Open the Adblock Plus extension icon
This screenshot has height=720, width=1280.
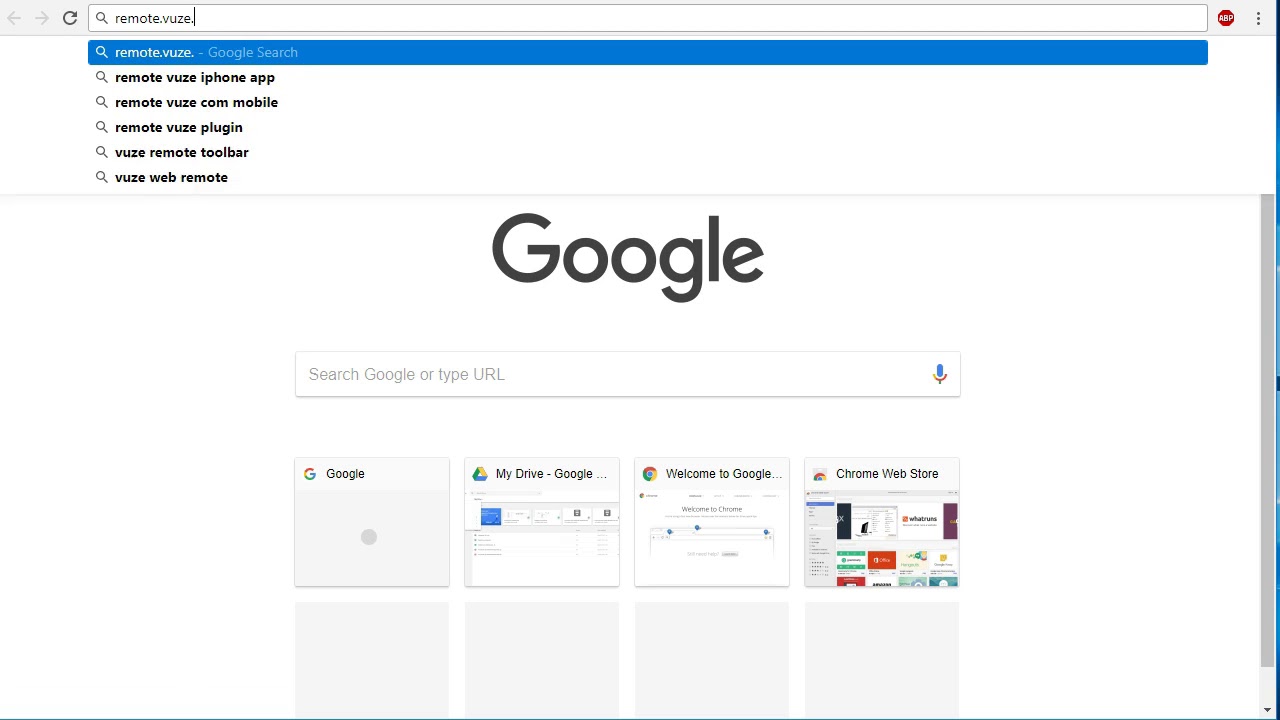[1226, 18]
